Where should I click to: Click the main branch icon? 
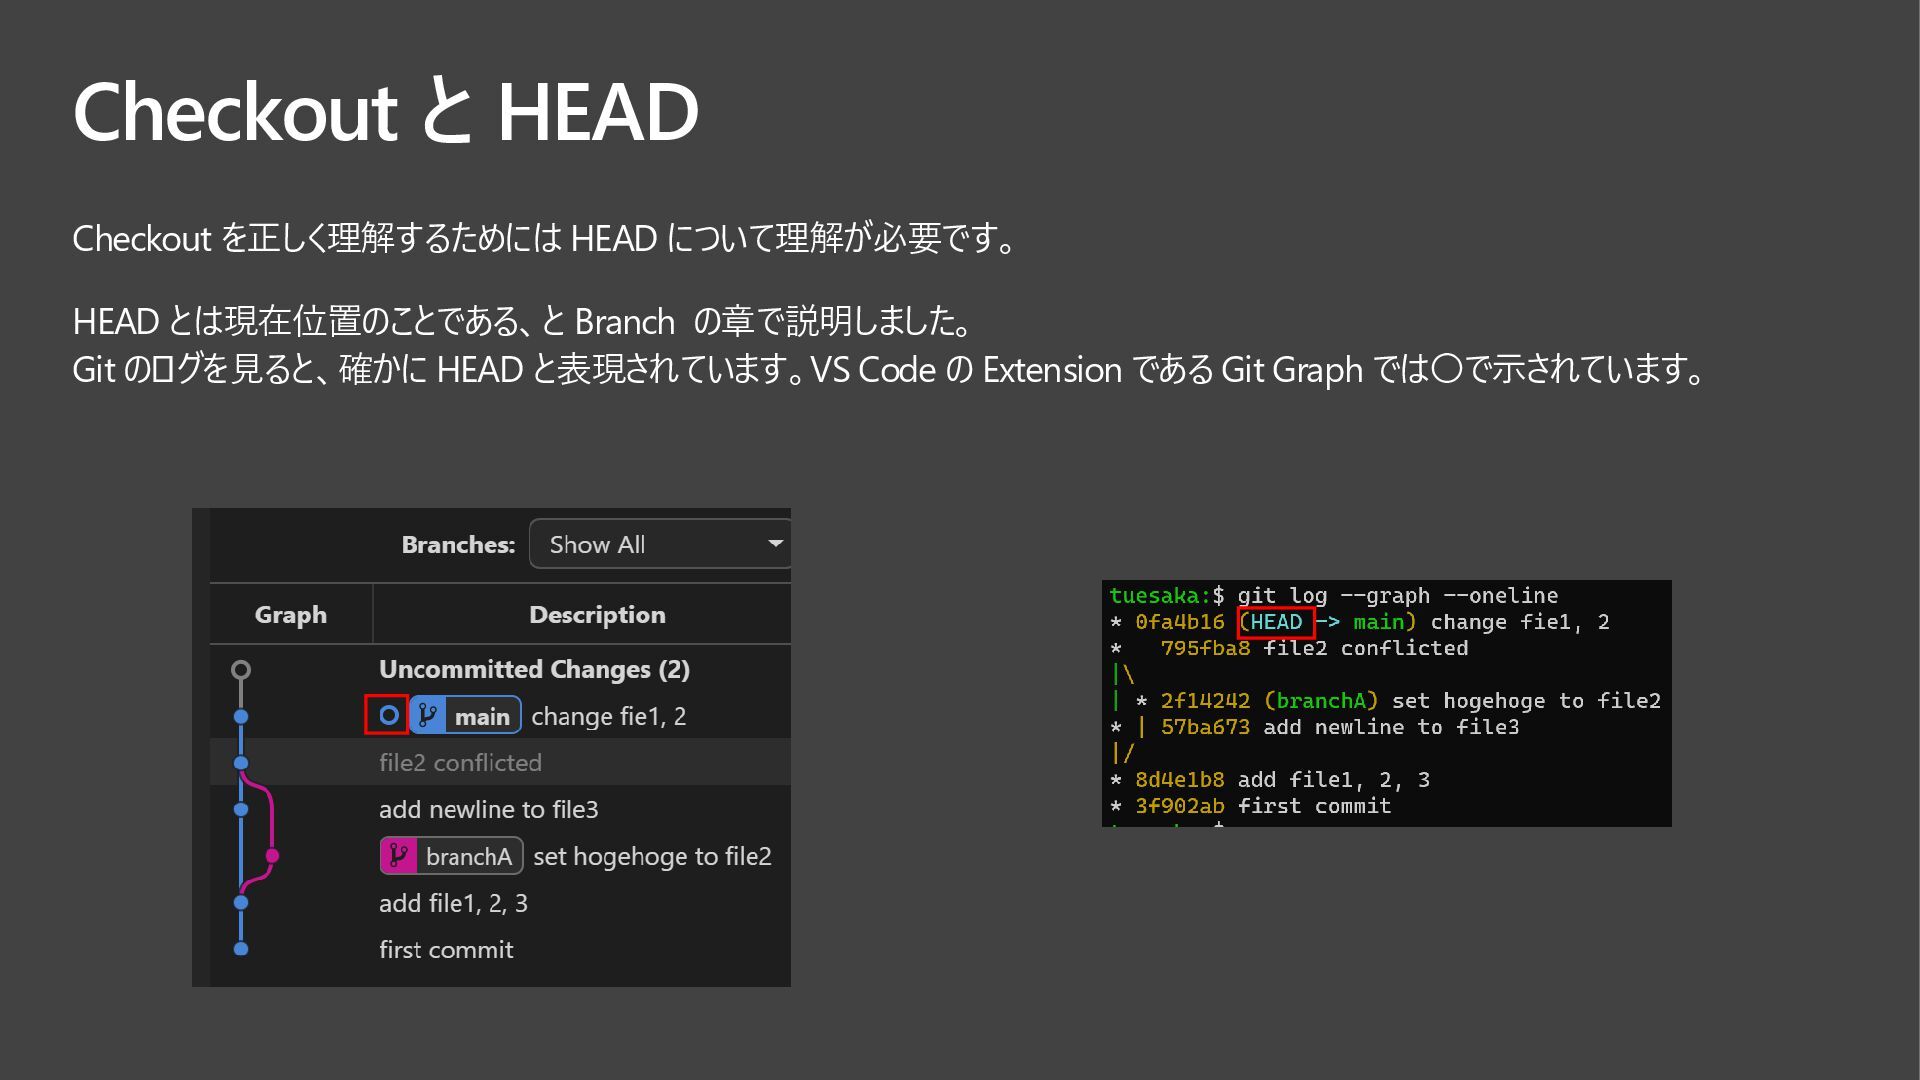[428, 716]
